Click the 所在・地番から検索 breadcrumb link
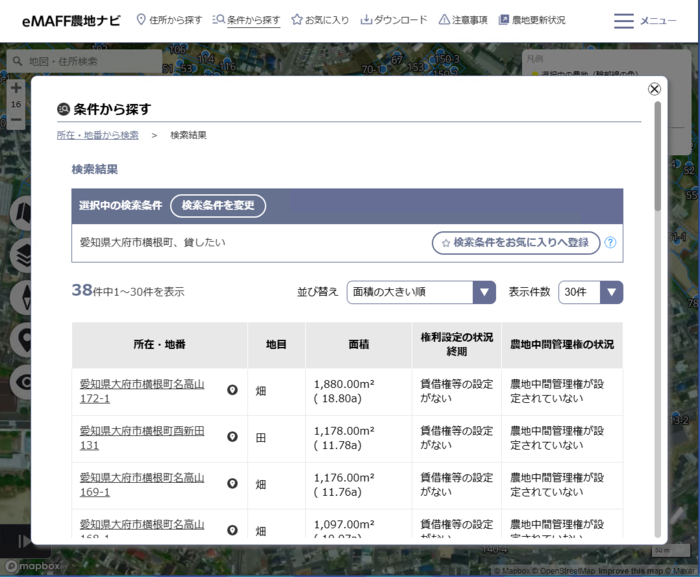700x577 pixels. 97,135
